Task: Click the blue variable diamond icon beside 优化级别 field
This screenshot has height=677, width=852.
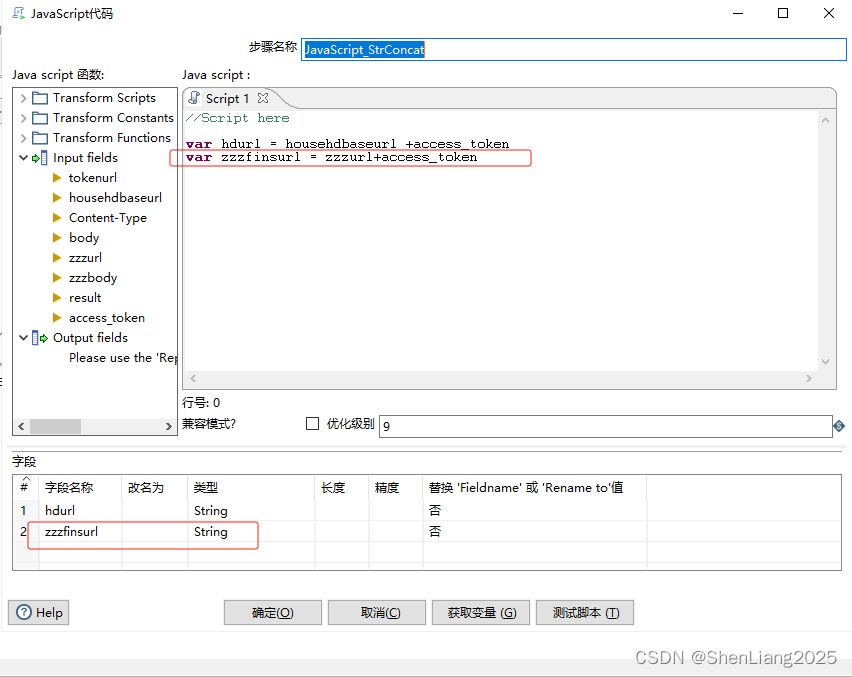Action: coord(840,425)
